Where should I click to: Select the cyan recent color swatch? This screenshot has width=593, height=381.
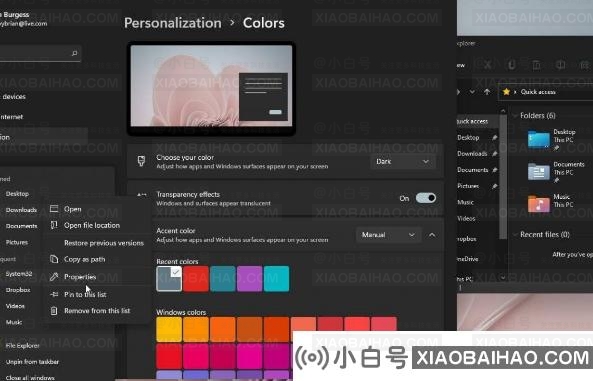276,279
